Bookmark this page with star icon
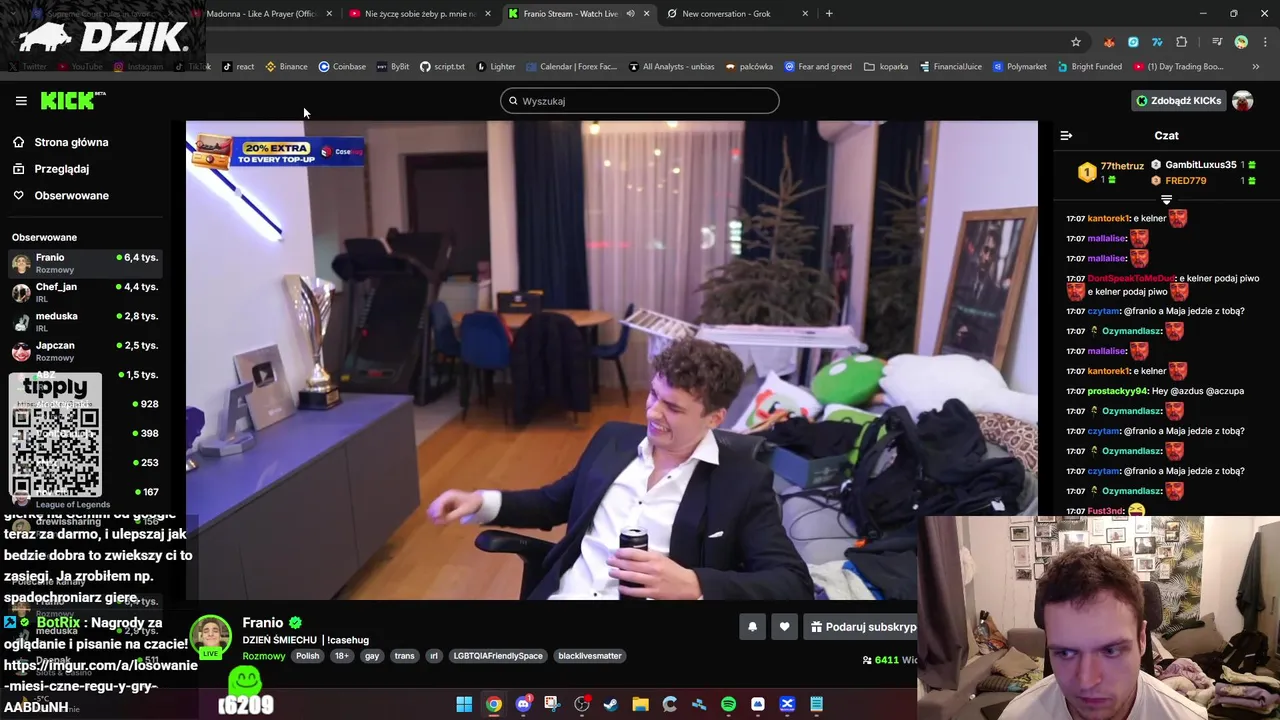1280x720 pixels. (1076, 42)
